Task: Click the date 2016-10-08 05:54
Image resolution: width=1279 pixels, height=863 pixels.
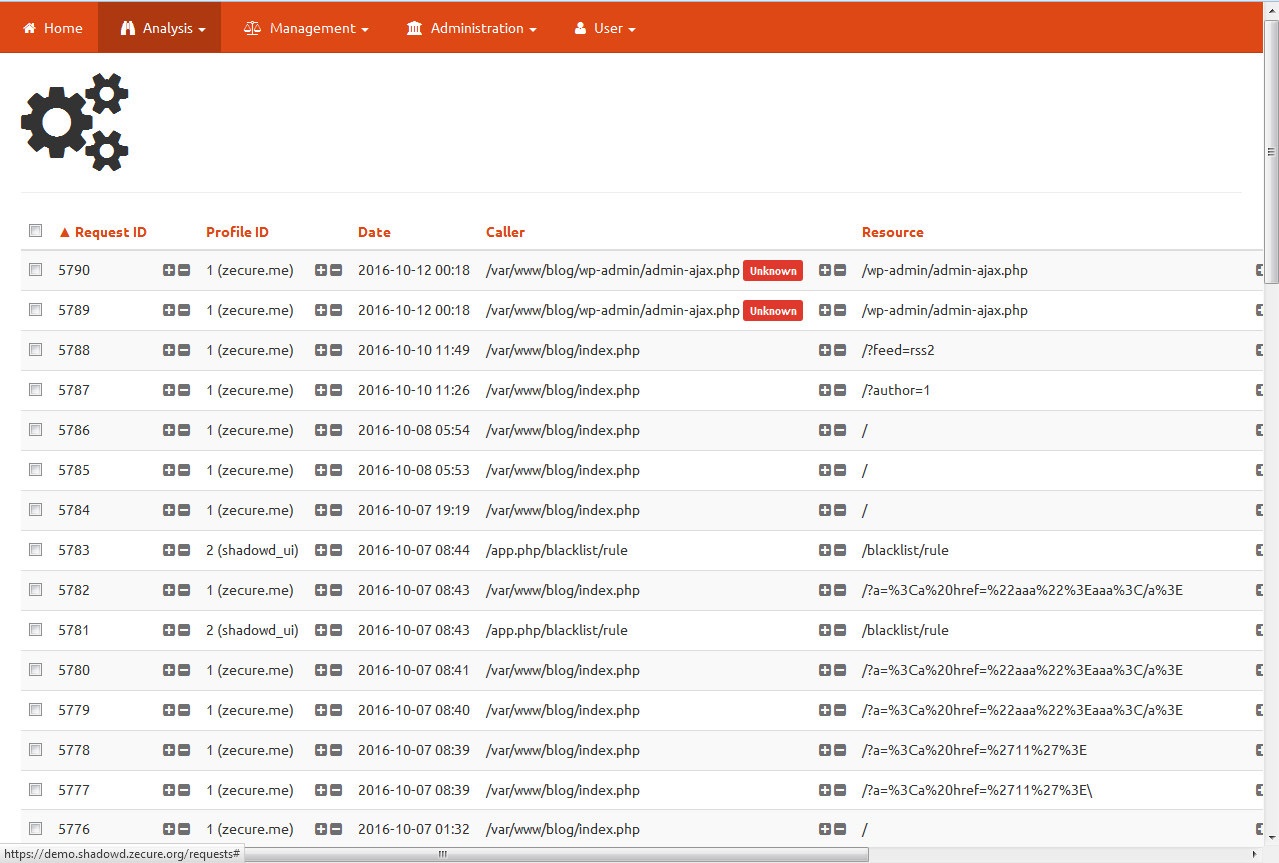Action: (414, 430)
